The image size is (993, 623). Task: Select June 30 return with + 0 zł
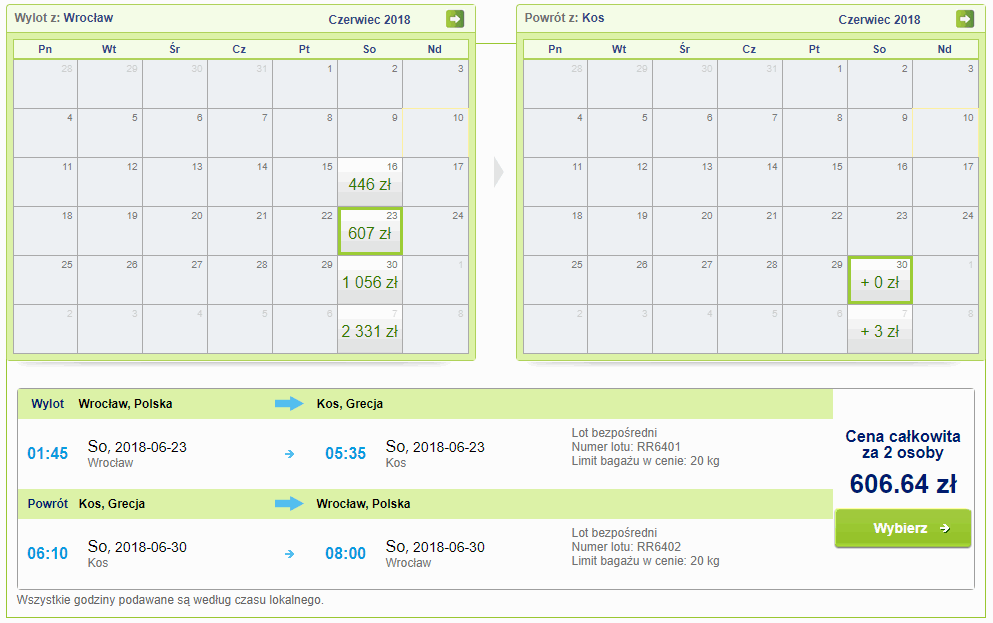tap(880, 281)
